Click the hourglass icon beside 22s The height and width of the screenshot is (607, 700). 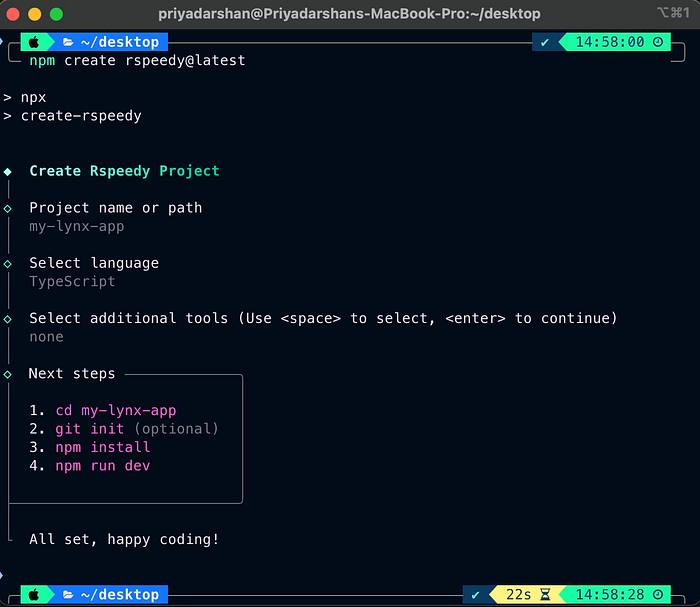pyautogui.click(x=545, y=595)
